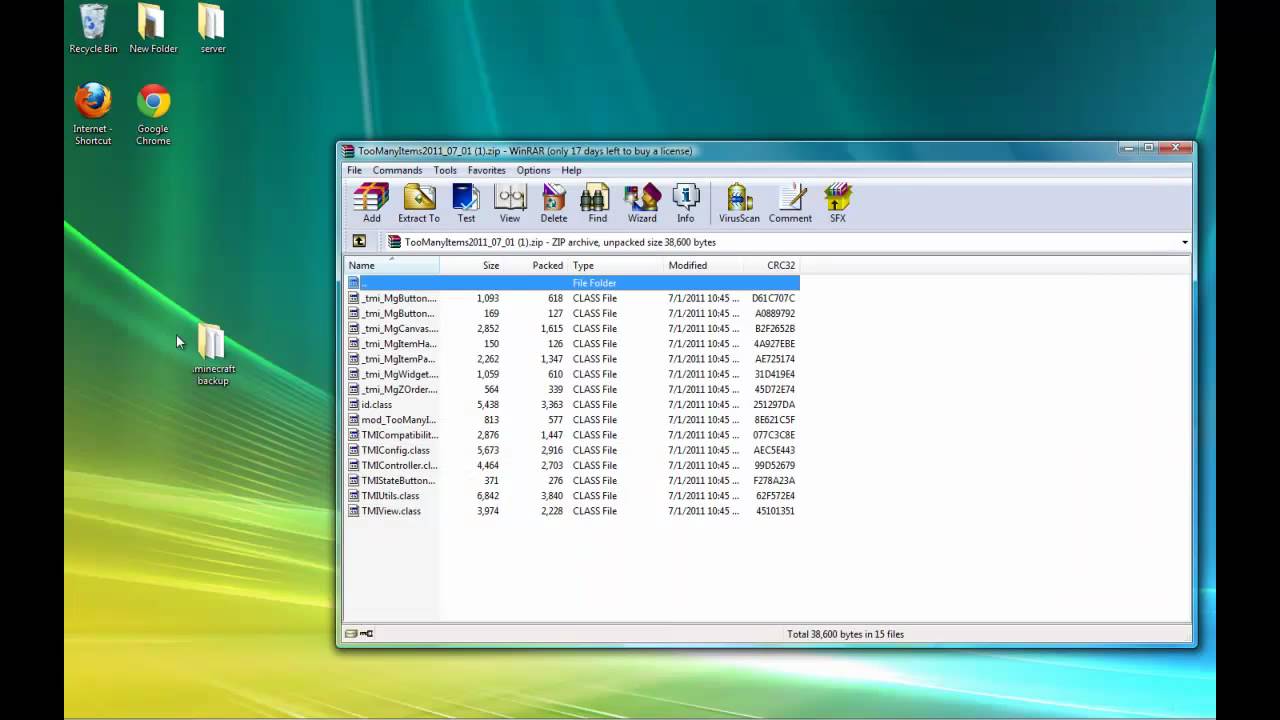Select the TMIUtils.class file

point(572,496)
